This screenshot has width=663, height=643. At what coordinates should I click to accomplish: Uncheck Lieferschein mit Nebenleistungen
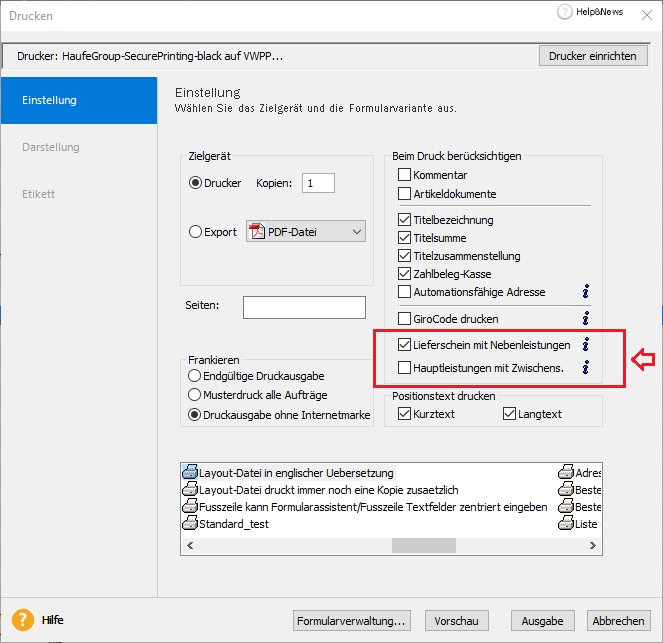pos(404,345)
